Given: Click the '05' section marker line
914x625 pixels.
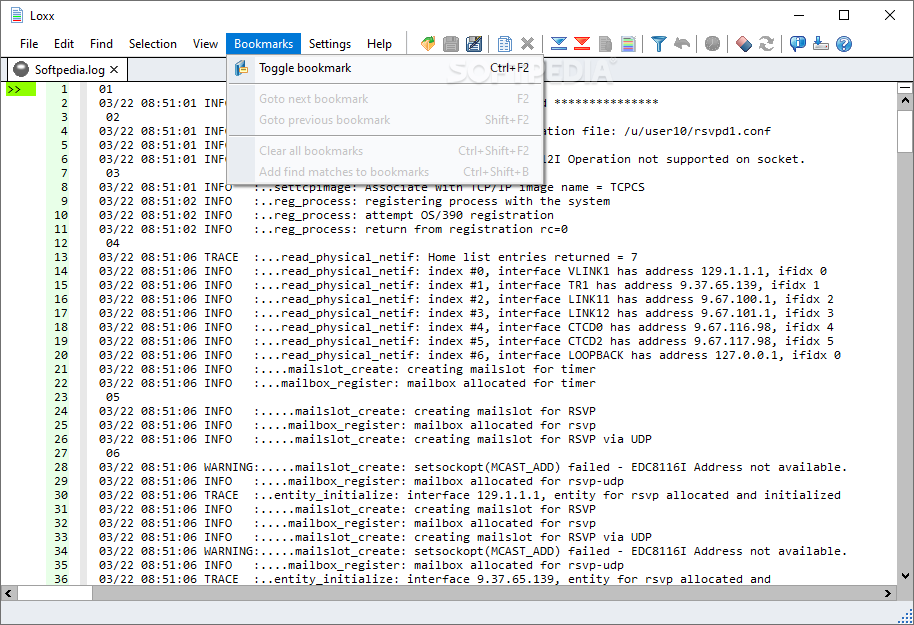Looking at the screenshot, I should [x=113, y=397].
